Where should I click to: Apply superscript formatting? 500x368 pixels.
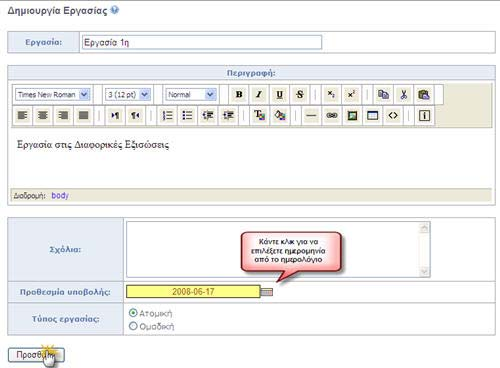click(351, 95)
